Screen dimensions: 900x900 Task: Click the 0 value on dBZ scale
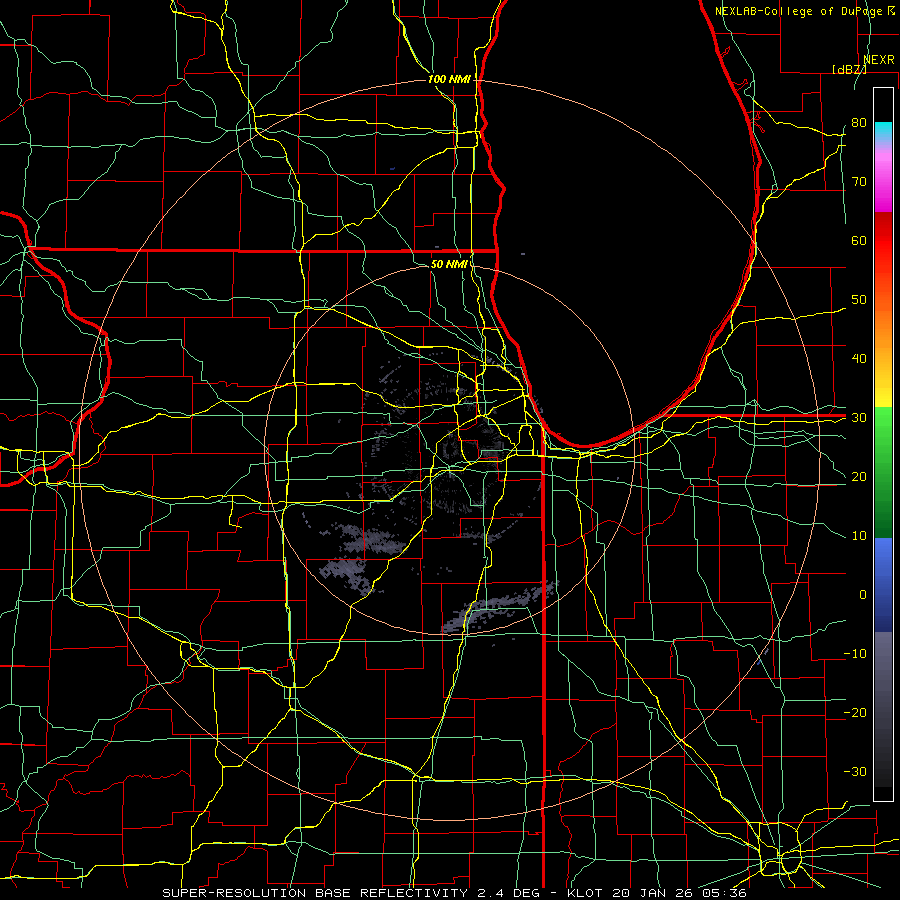click(x=863, y=595)
